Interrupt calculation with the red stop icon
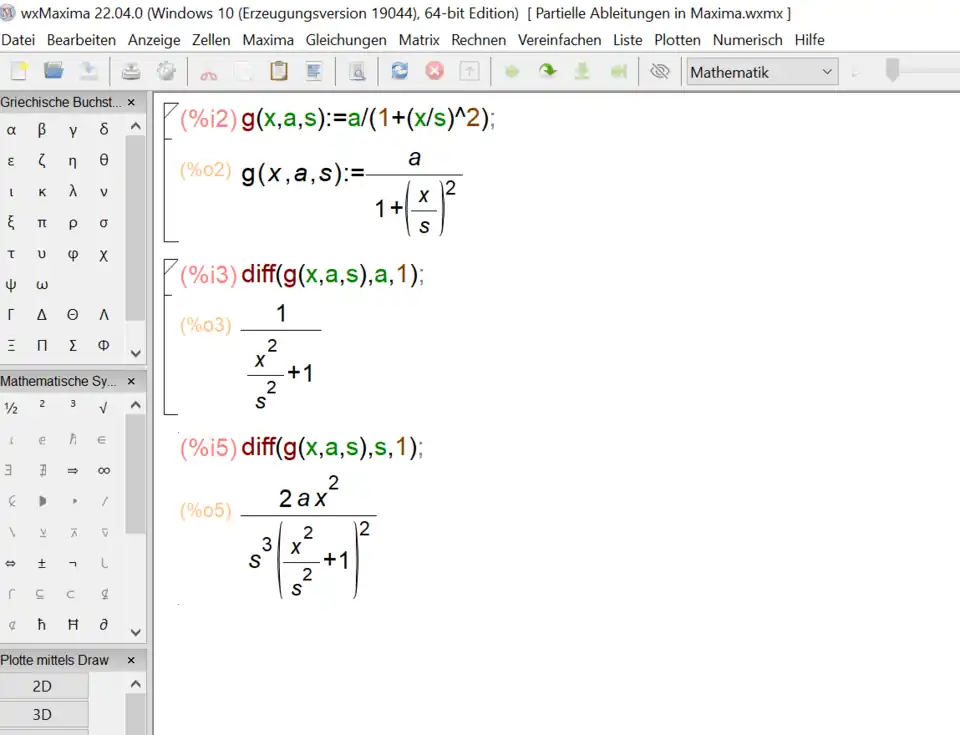Viewport: 960px width, 735px height. pyautogui.click(x=434, y=71)
